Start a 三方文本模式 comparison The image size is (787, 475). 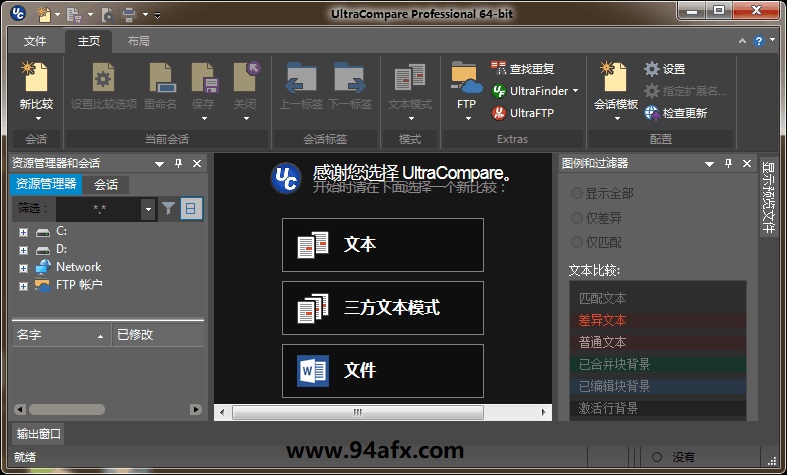point(382,308)
